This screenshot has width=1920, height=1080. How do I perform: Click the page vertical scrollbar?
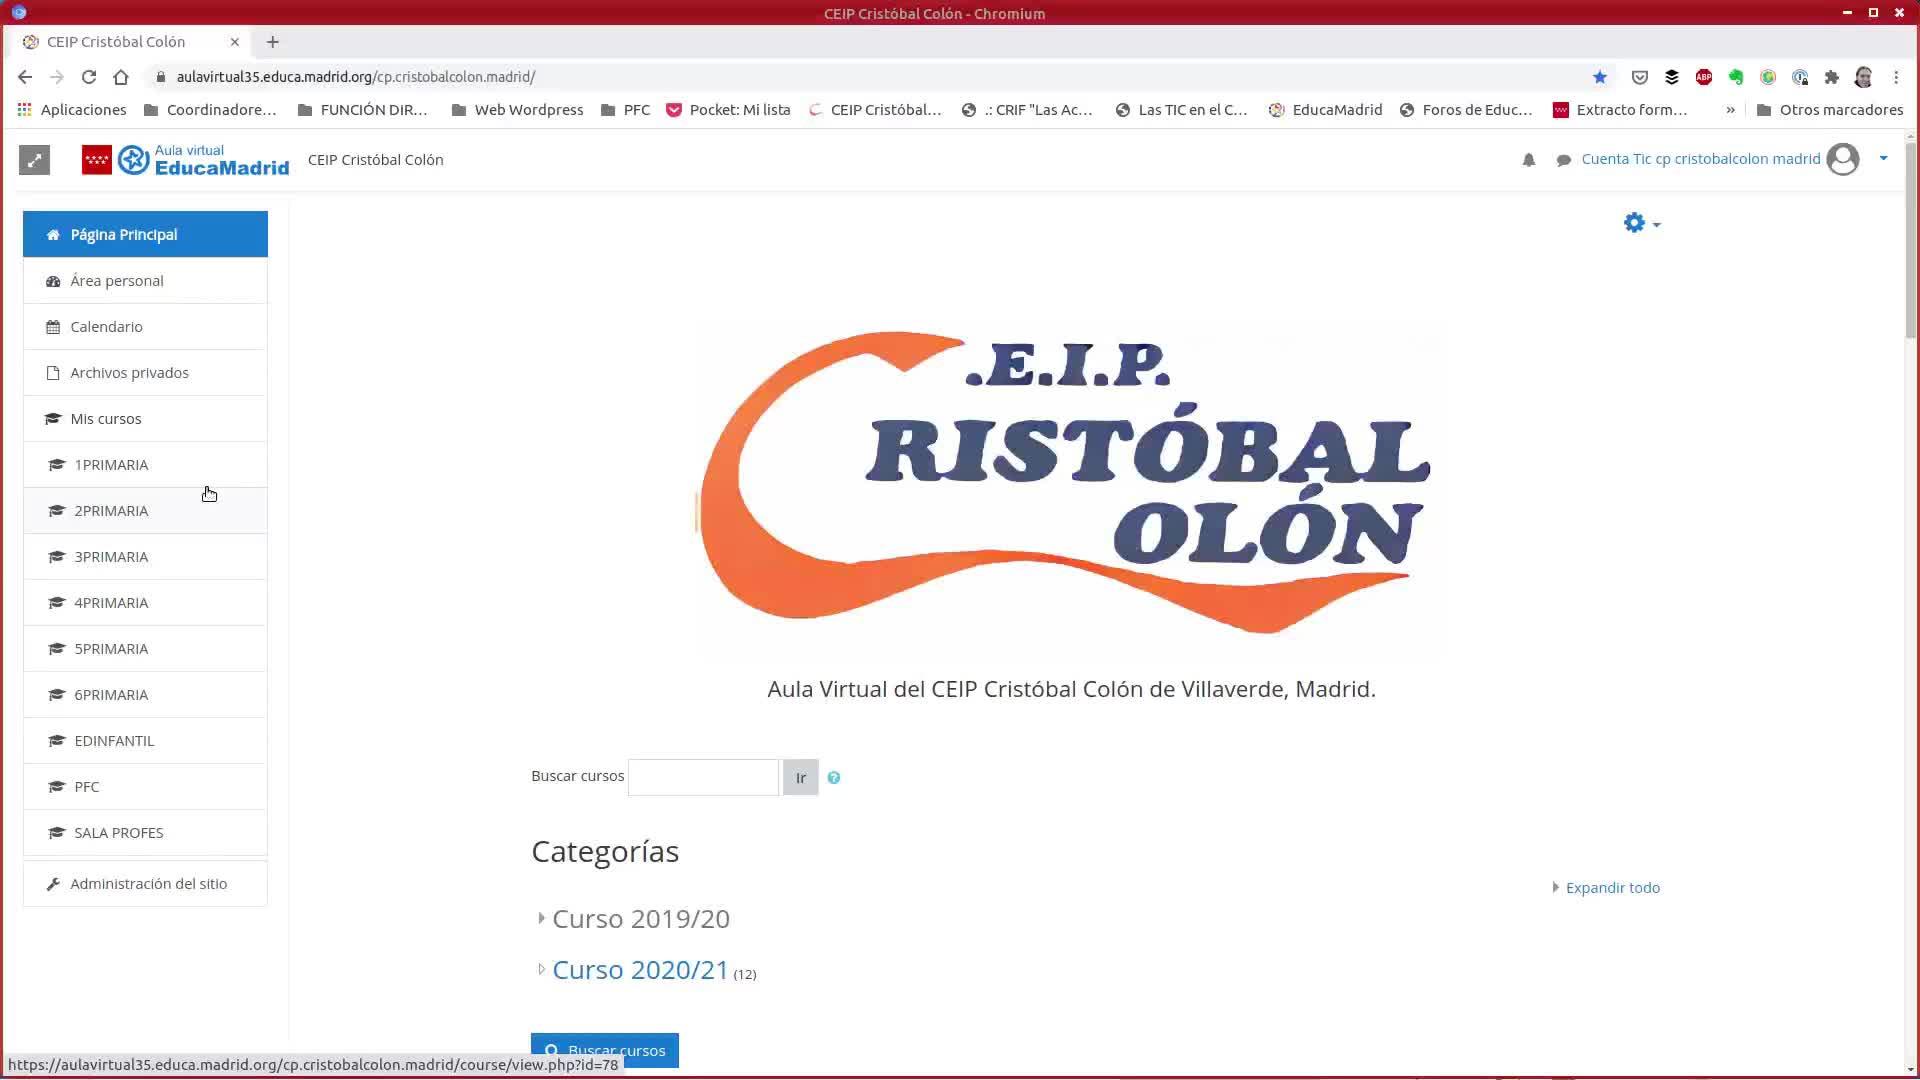click(1910, 240)
